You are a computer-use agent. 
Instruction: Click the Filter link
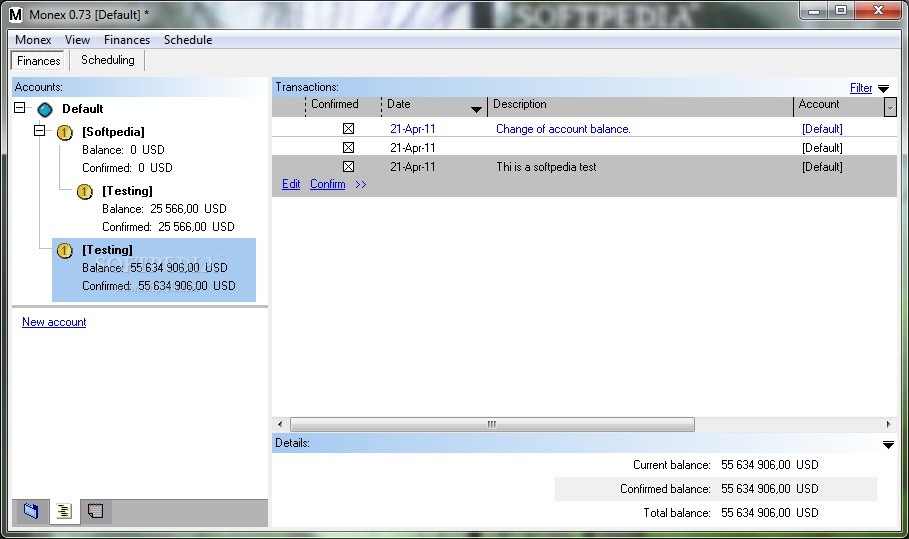click(x=861, y=88)
